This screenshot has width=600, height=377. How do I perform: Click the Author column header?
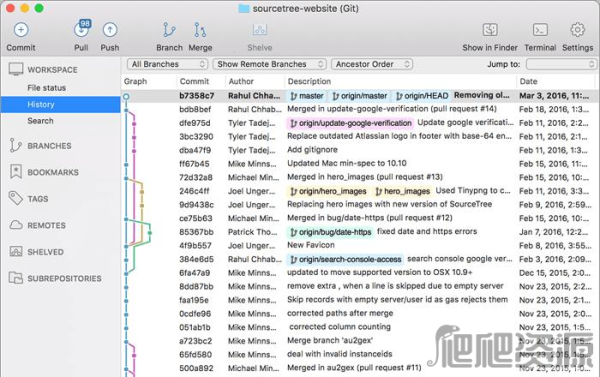coord(241,81)
